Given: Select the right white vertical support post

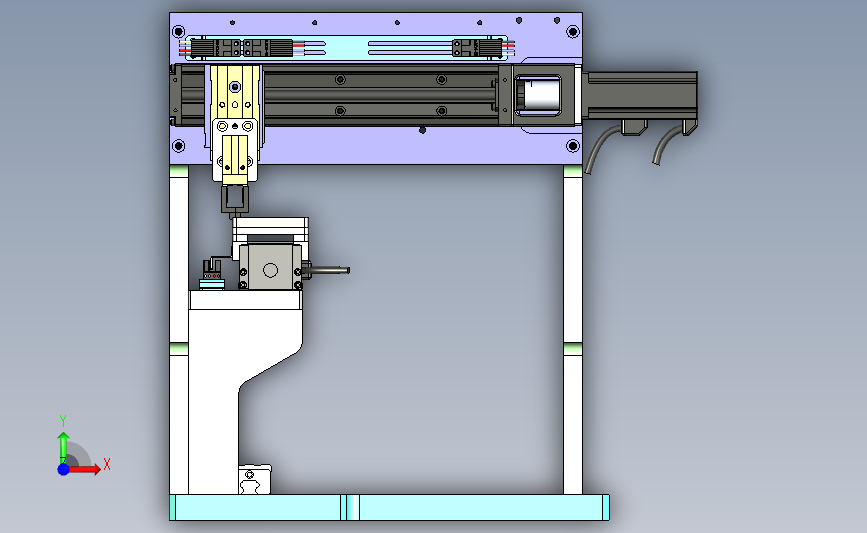Looking at the screenshot, I should 573,330.
